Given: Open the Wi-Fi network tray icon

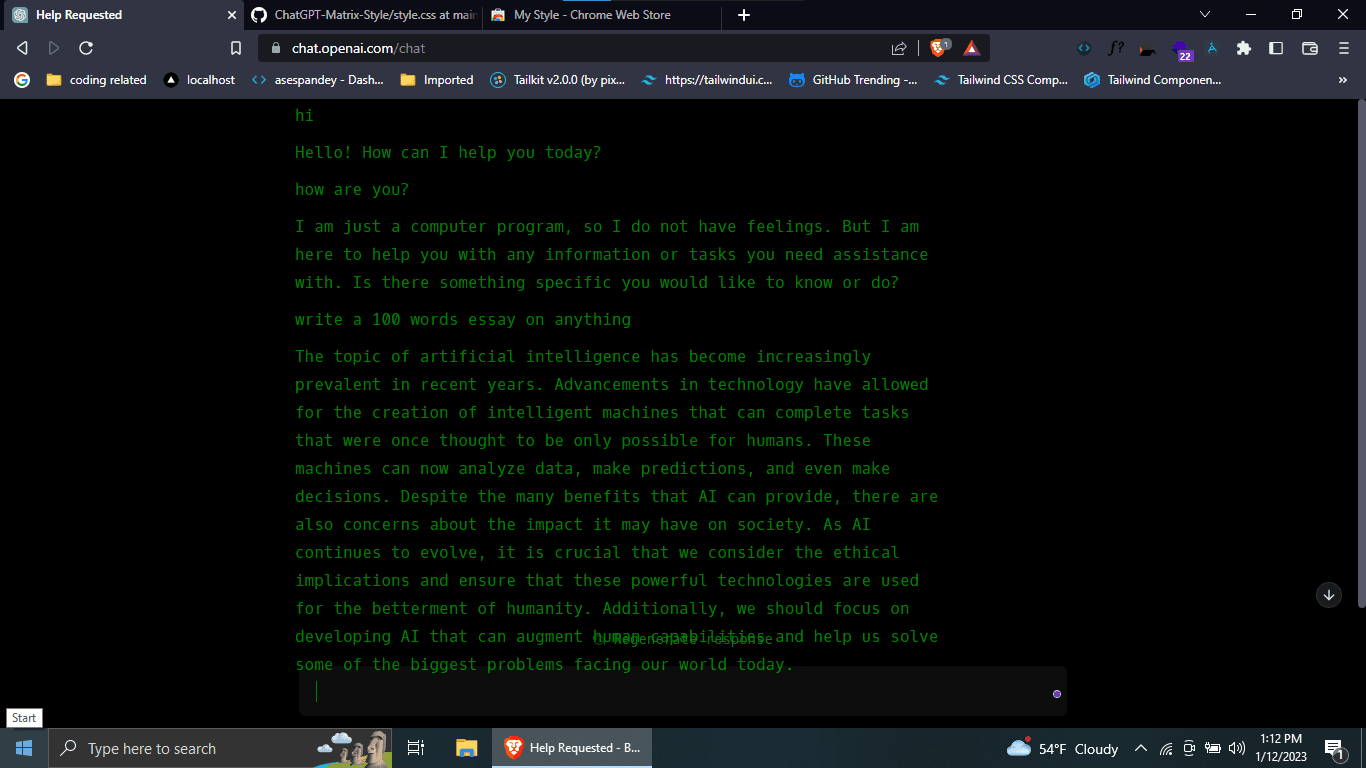Looking at the screenshot, I should (1165, 748).
